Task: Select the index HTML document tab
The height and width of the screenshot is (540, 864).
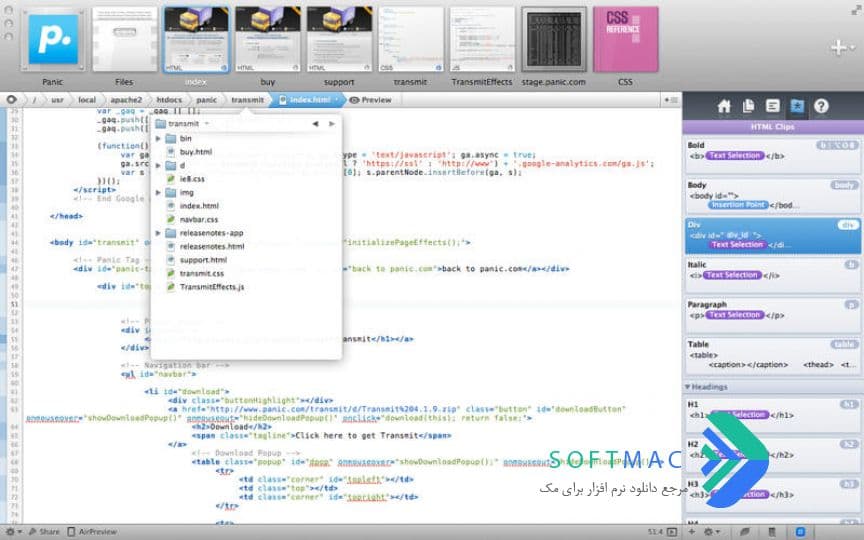Action: (x=196, y=40)
